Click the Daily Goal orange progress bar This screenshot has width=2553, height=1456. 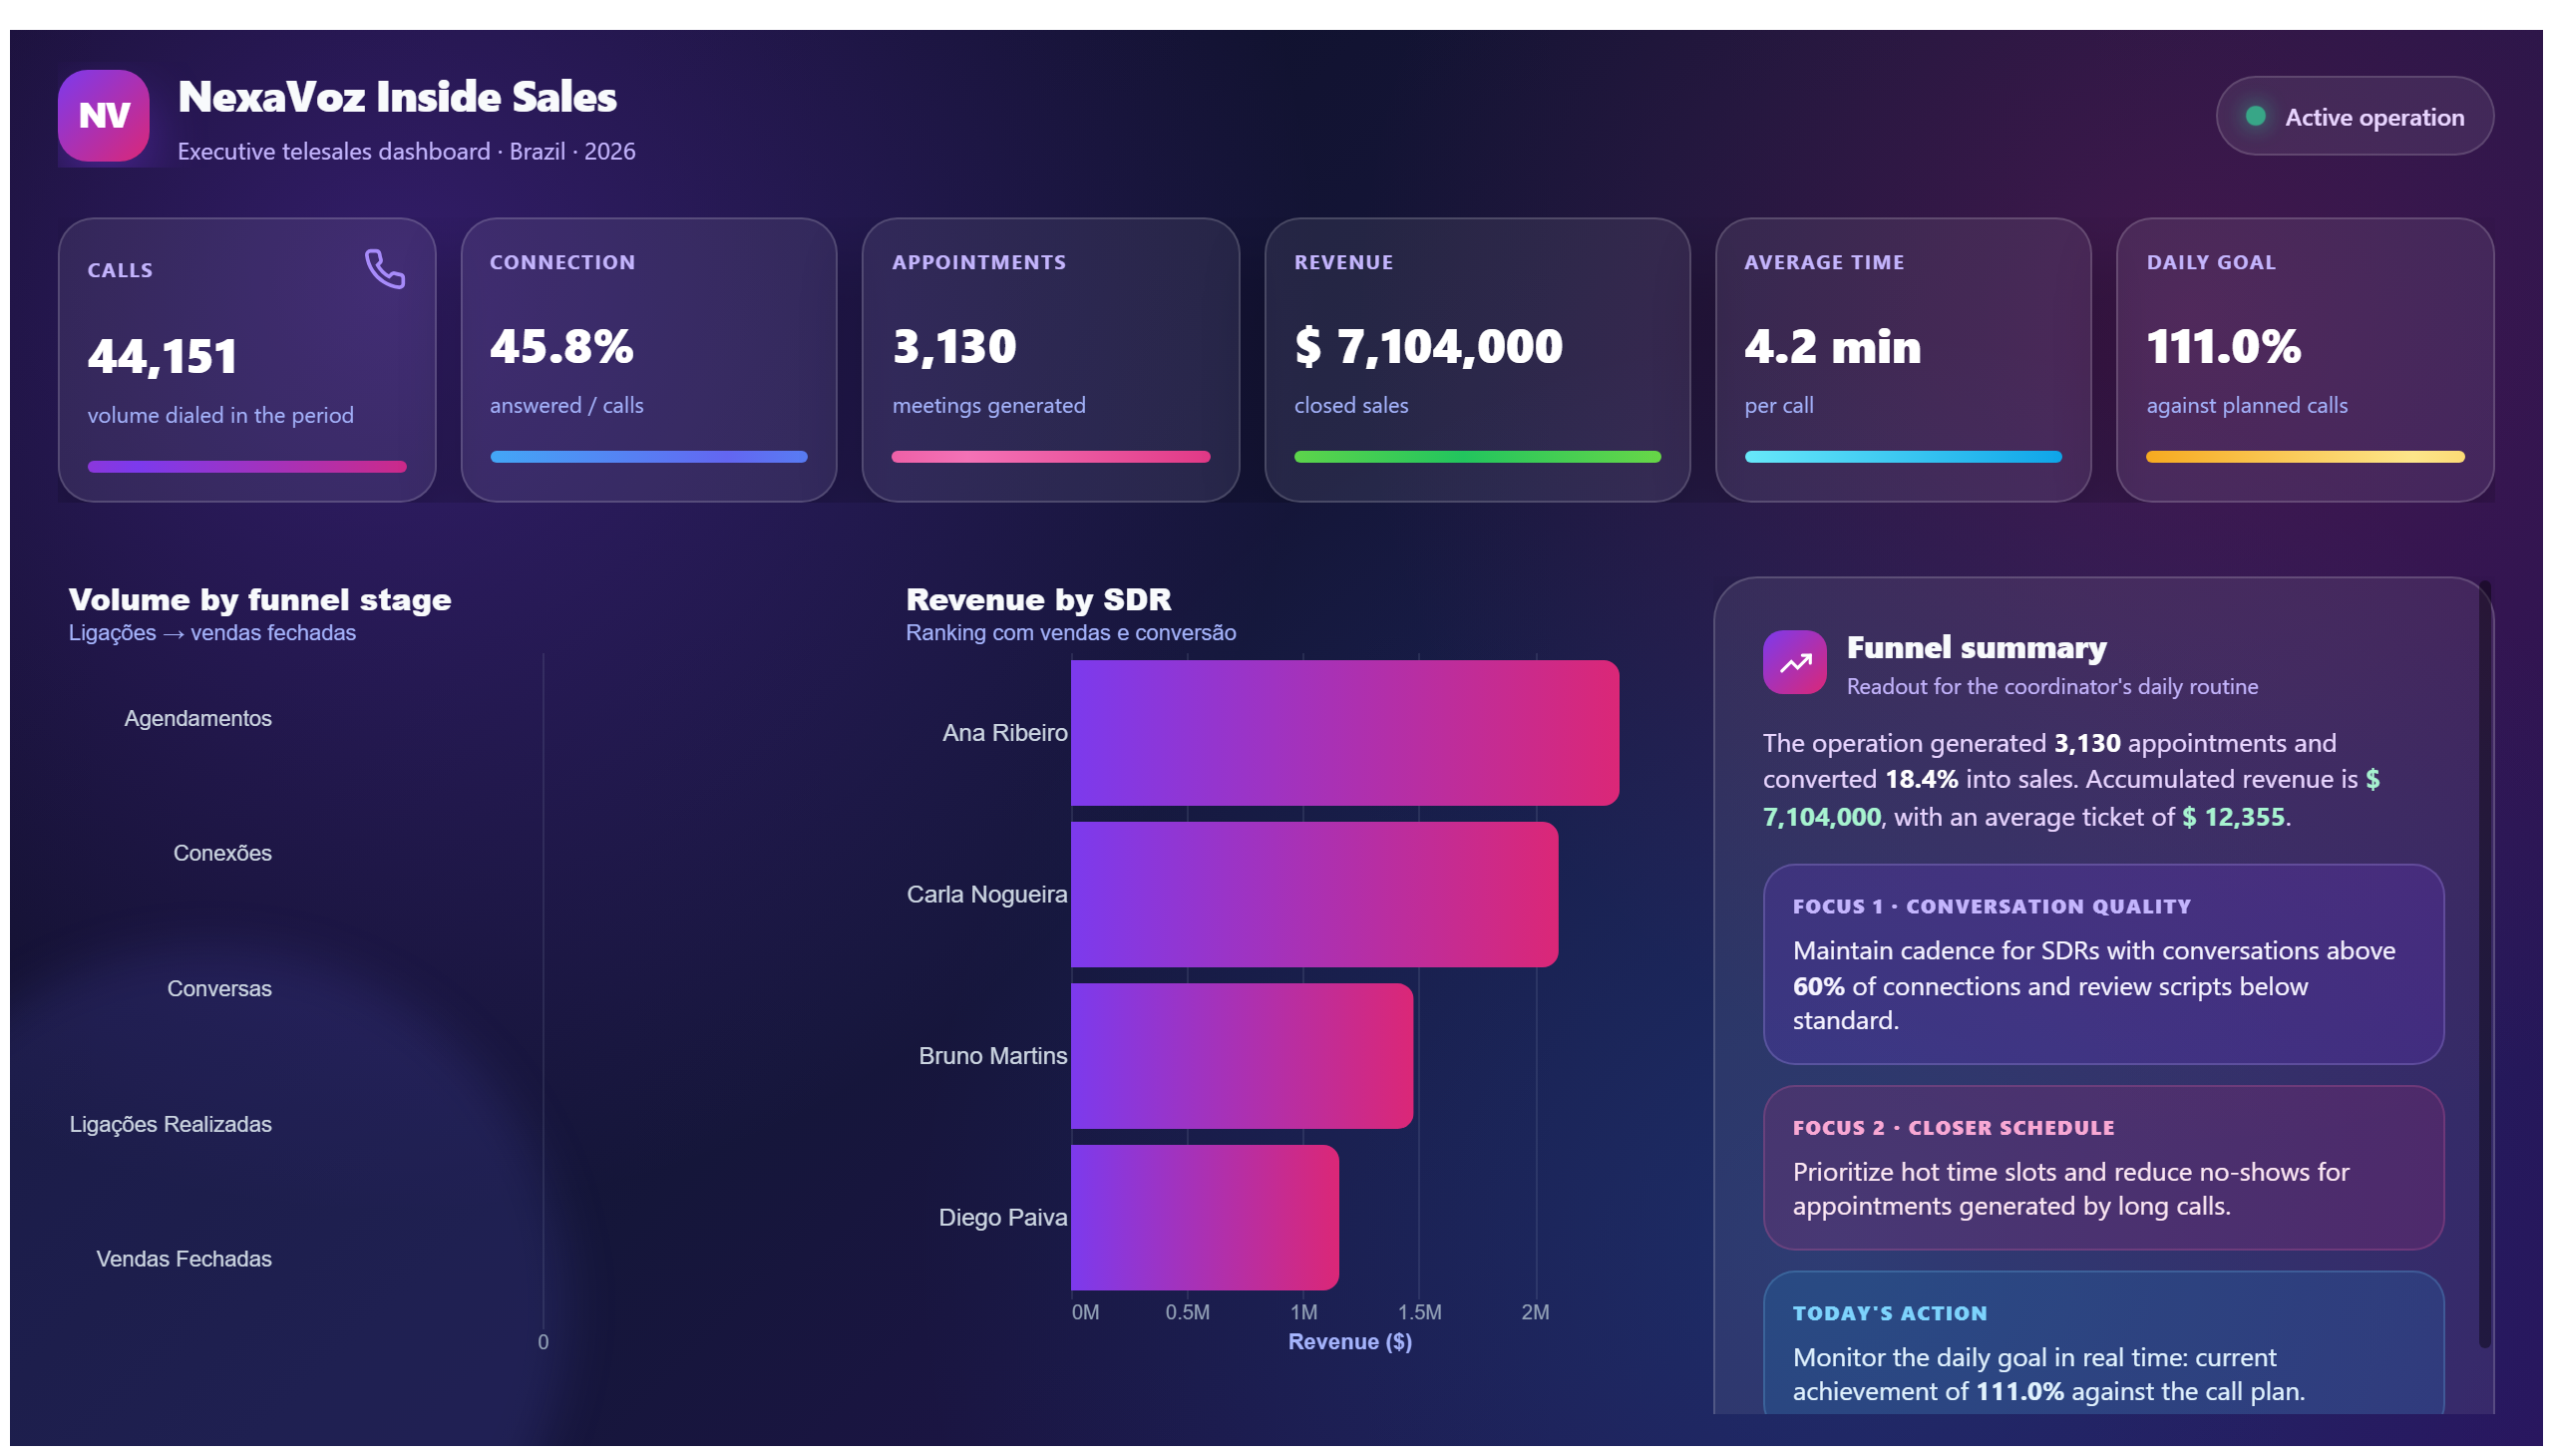click(2305, 457)
